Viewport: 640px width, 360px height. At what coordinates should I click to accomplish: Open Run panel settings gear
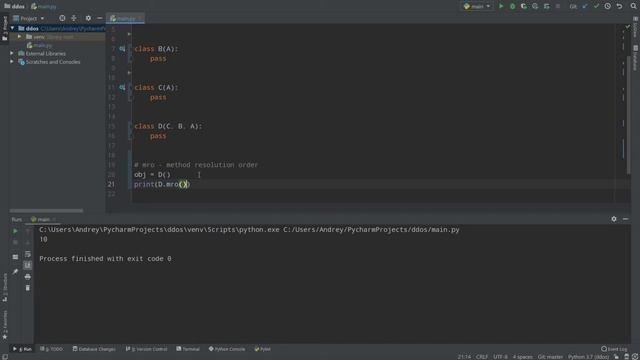[614, 219]
